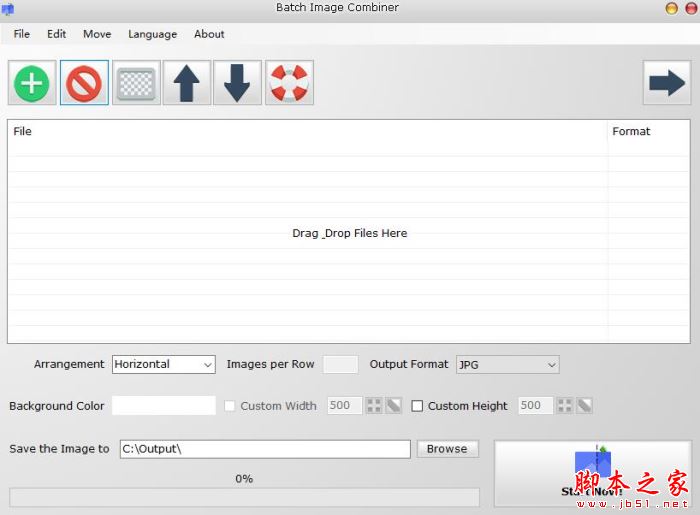This screenshot has width=700, height=515.
Task: Toggle the Custom Width checkbox
Action: [x=229, y=406]
